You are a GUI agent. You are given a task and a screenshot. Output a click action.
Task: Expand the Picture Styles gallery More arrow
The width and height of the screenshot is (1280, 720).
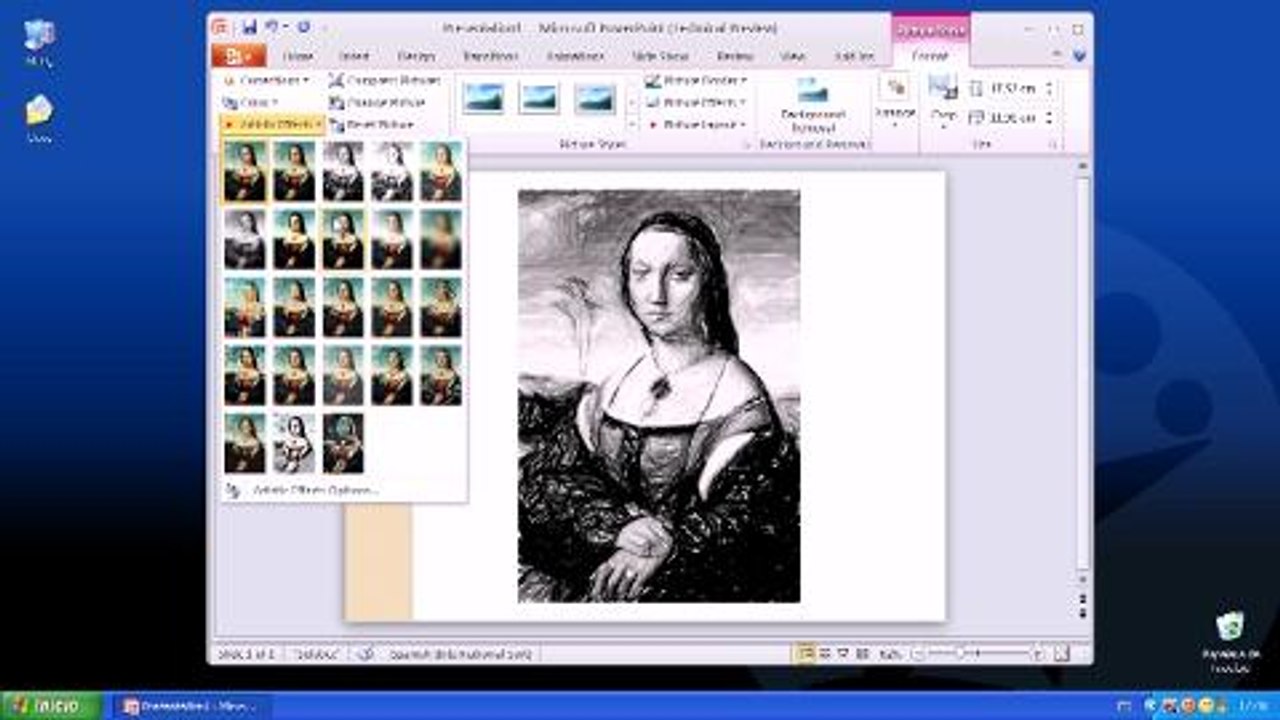point(632,124)
